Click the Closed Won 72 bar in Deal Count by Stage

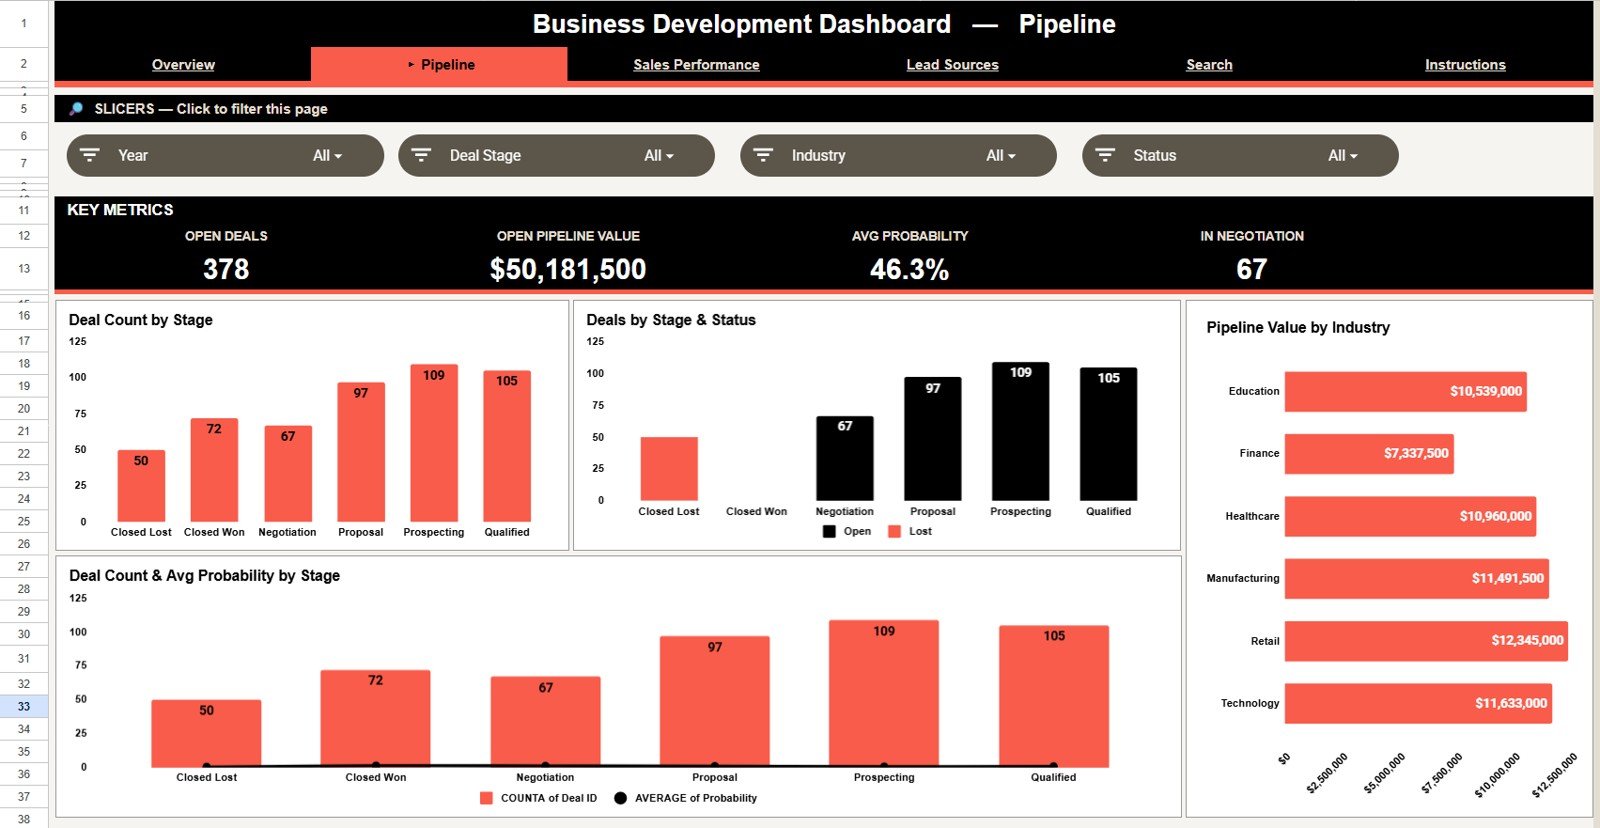coord(214,469)
